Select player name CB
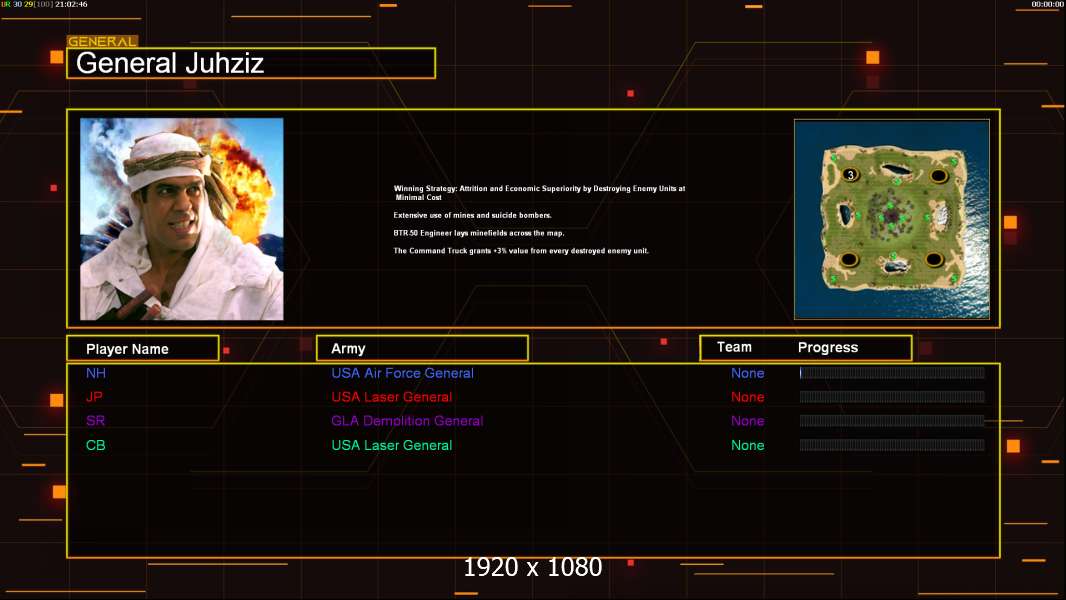Screen dimensions: 1066x600 tap(95, 445)
